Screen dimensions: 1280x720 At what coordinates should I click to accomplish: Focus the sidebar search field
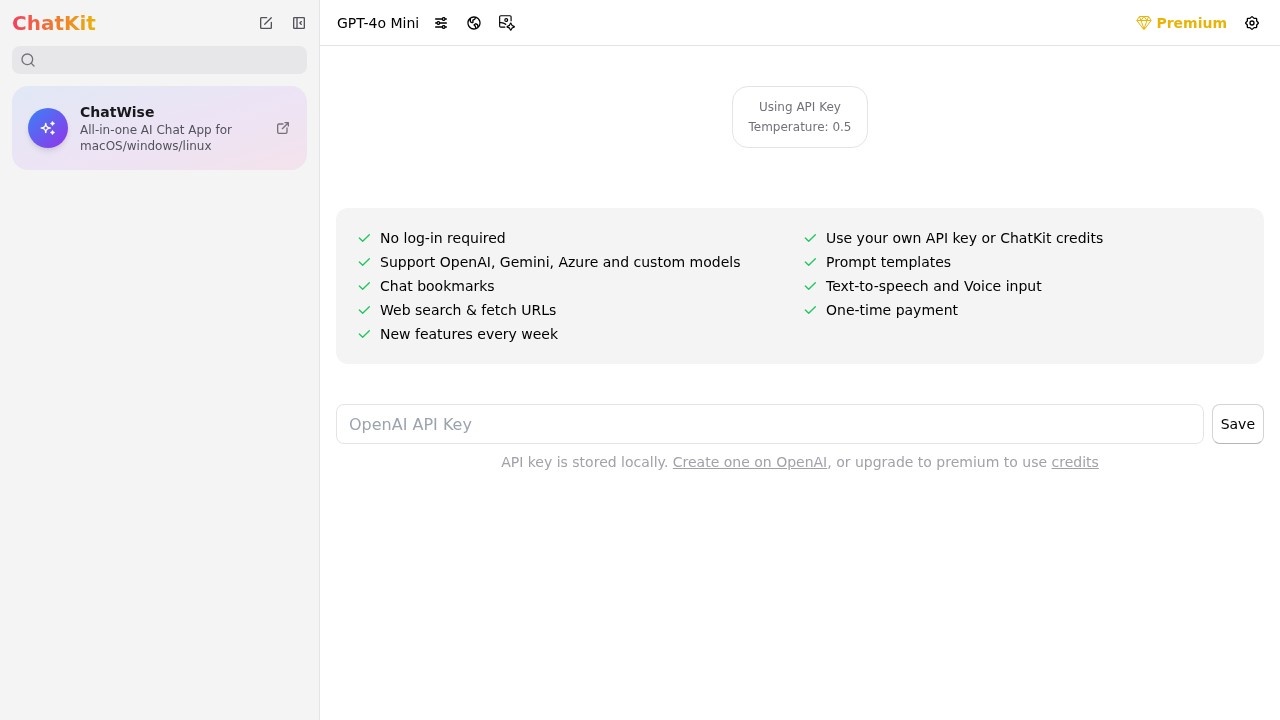pos(160,60)
